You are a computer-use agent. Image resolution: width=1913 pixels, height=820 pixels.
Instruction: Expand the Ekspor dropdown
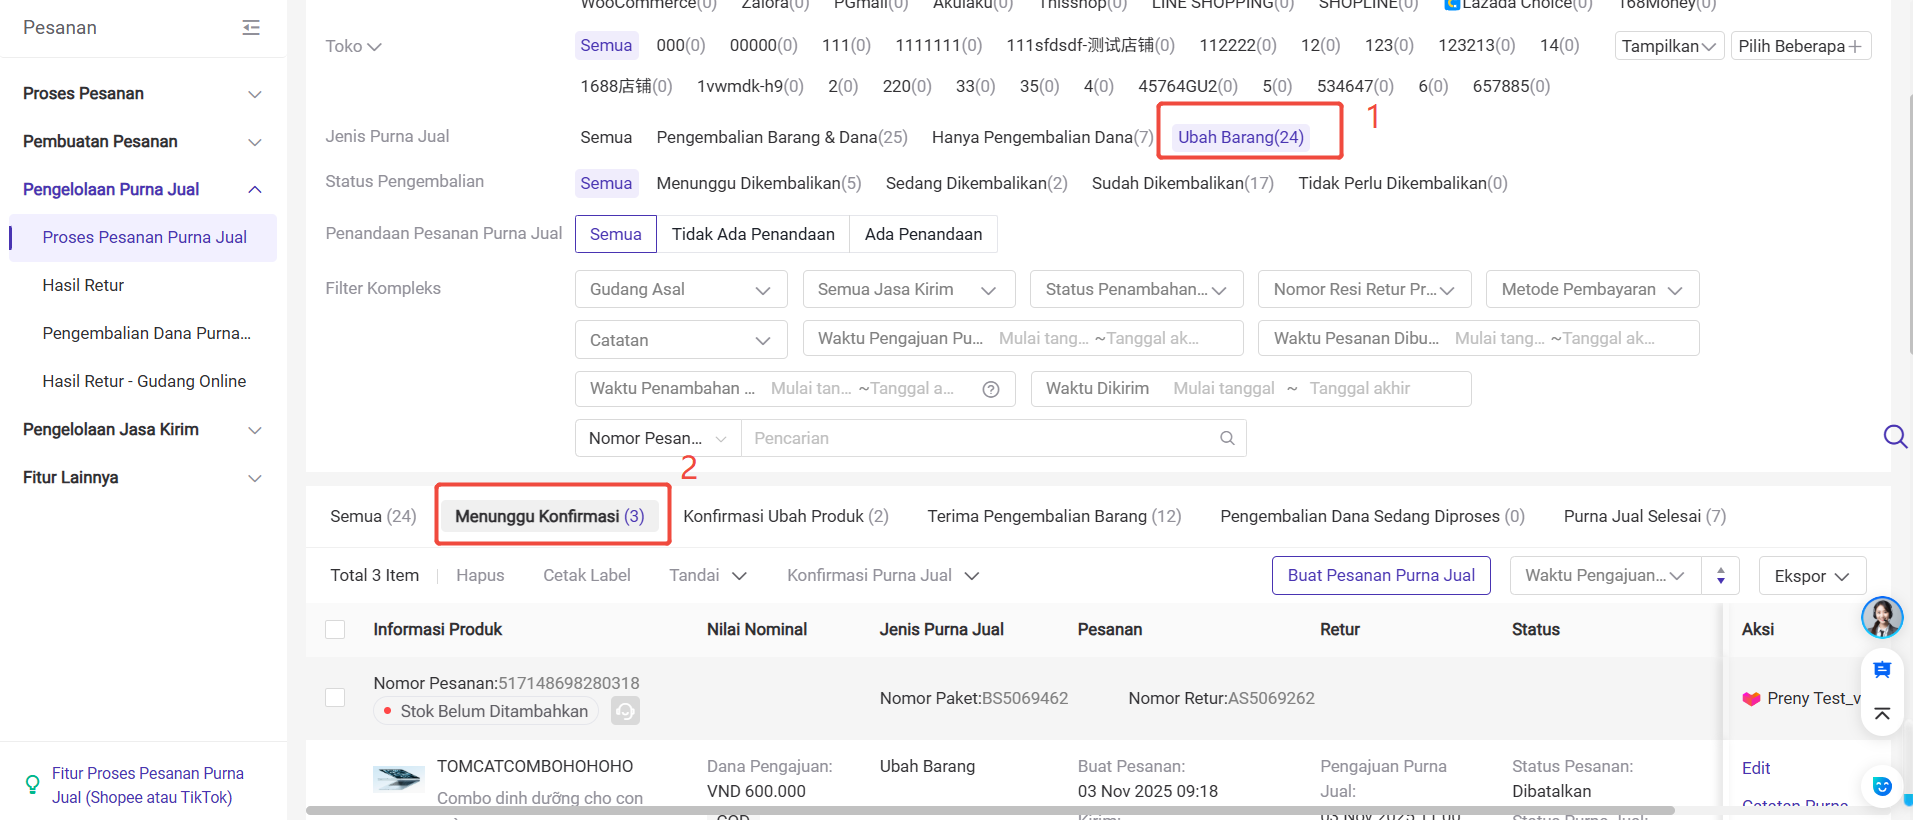tap(1811, 576)
